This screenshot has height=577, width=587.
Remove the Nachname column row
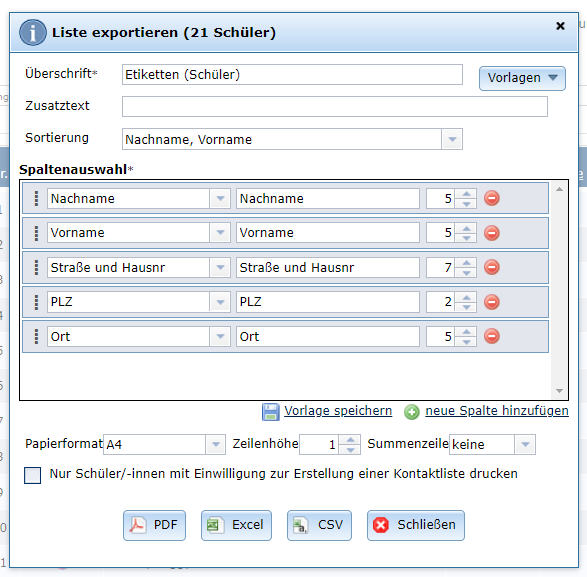coord(492,198)
